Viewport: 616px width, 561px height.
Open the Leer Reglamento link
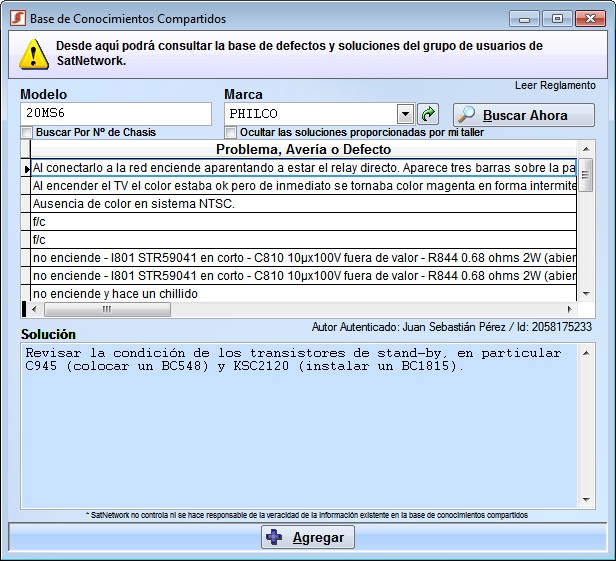coord(555,85)
